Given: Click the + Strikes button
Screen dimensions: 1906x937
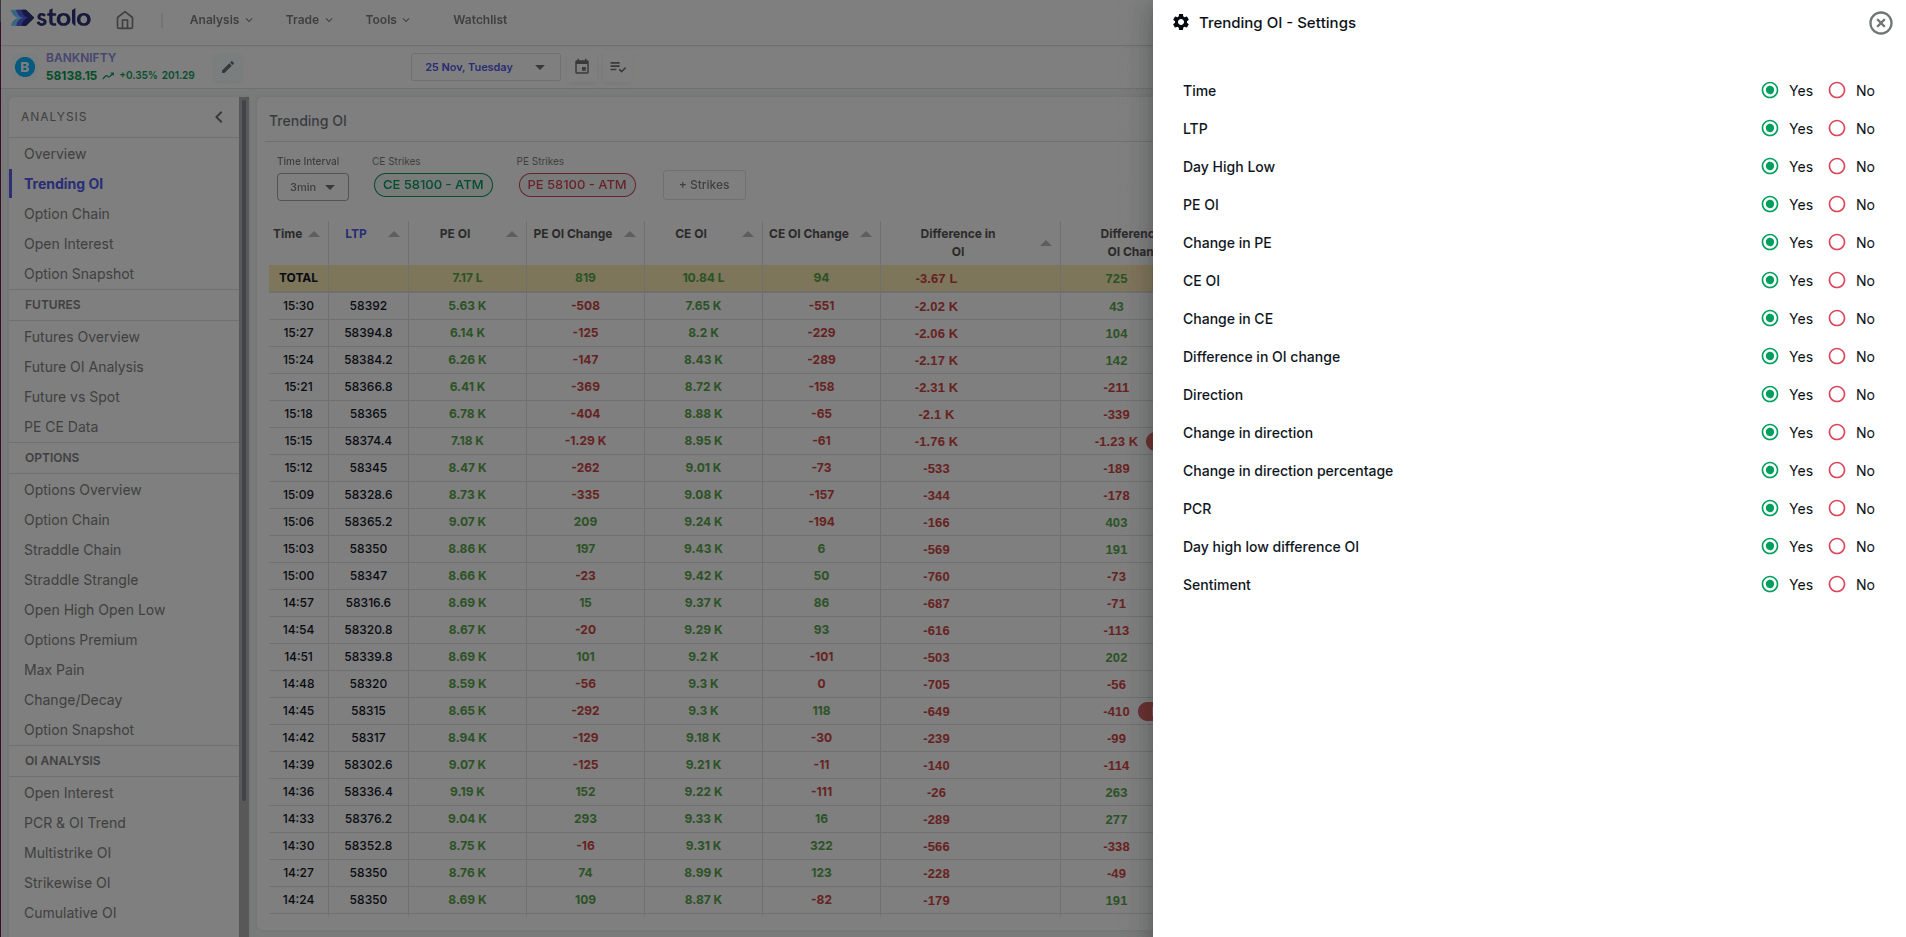Looking at the screenshot, I should tap(704, 185).
